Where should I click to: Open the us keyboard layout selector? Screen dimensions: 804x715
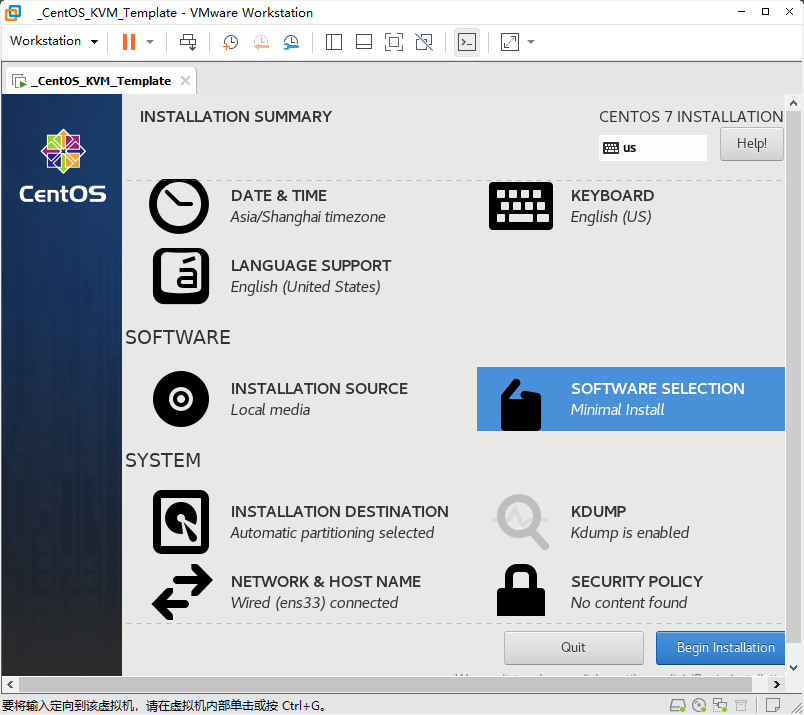pos(652,148)
